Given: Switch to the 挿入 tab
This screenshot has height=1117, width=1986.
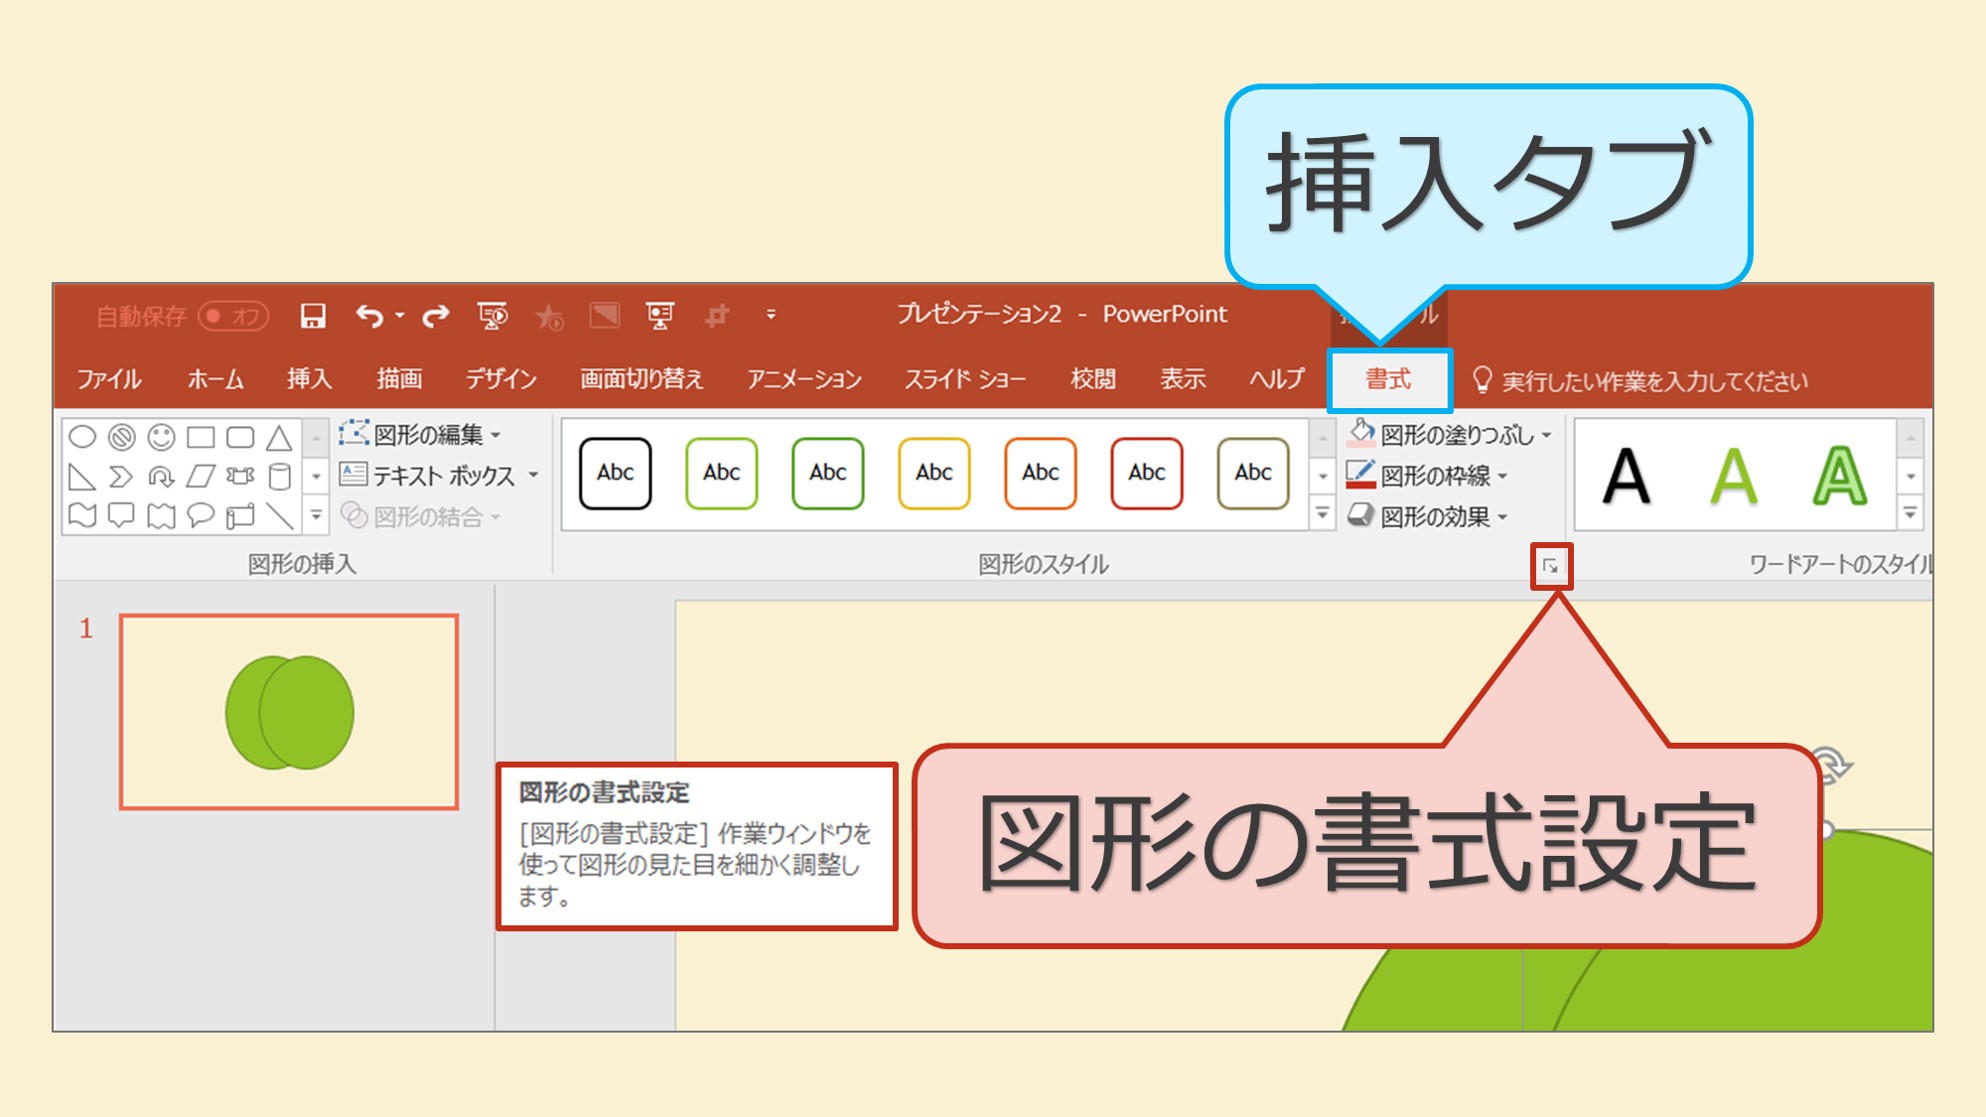Looking at the screenshot, I should coord(309,380).
